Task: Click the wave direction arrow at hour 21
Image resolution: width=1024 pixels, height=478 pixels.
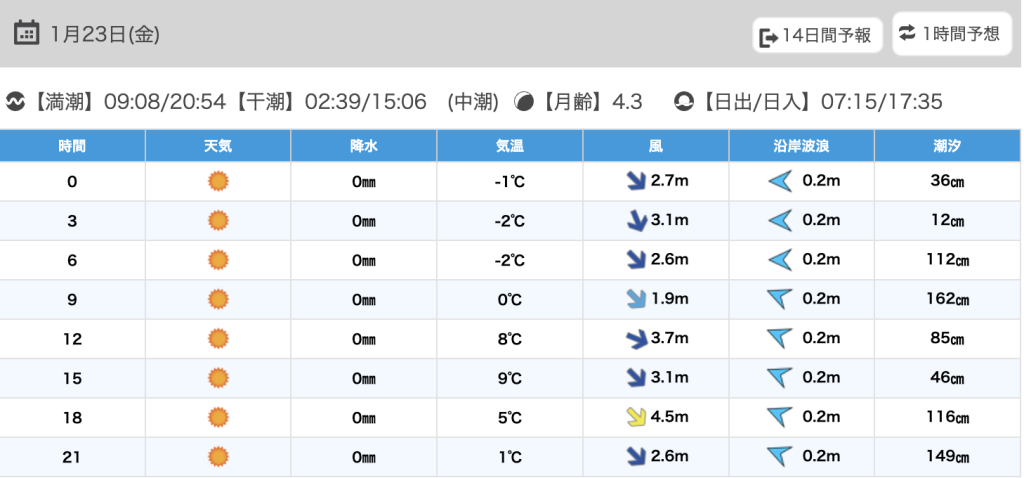Action: pyautogui.click(x=779, y=457)
